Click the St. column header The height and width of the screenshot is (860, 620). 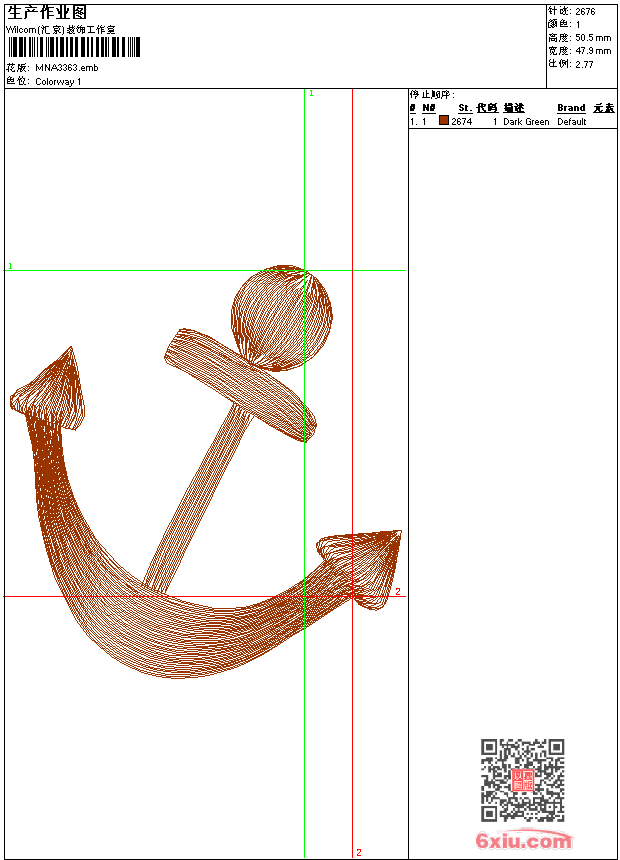point(464,108)
